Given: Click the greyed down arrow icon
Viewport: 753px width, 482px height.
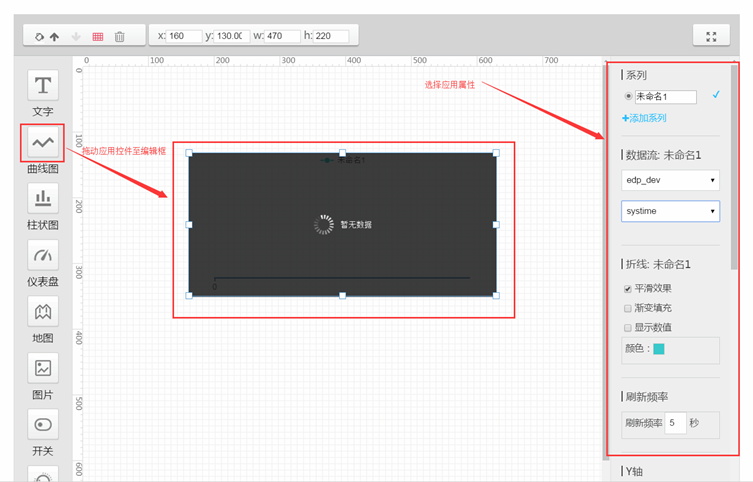Looking at the screenshot, I should pyautogui.click(x=76, y=36).
